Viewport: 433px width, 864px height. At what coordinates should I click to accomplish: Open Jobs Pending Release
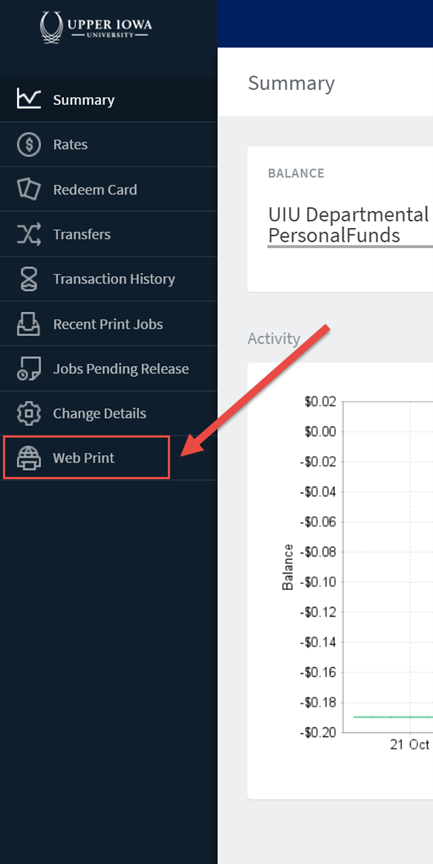coord(109,369)
